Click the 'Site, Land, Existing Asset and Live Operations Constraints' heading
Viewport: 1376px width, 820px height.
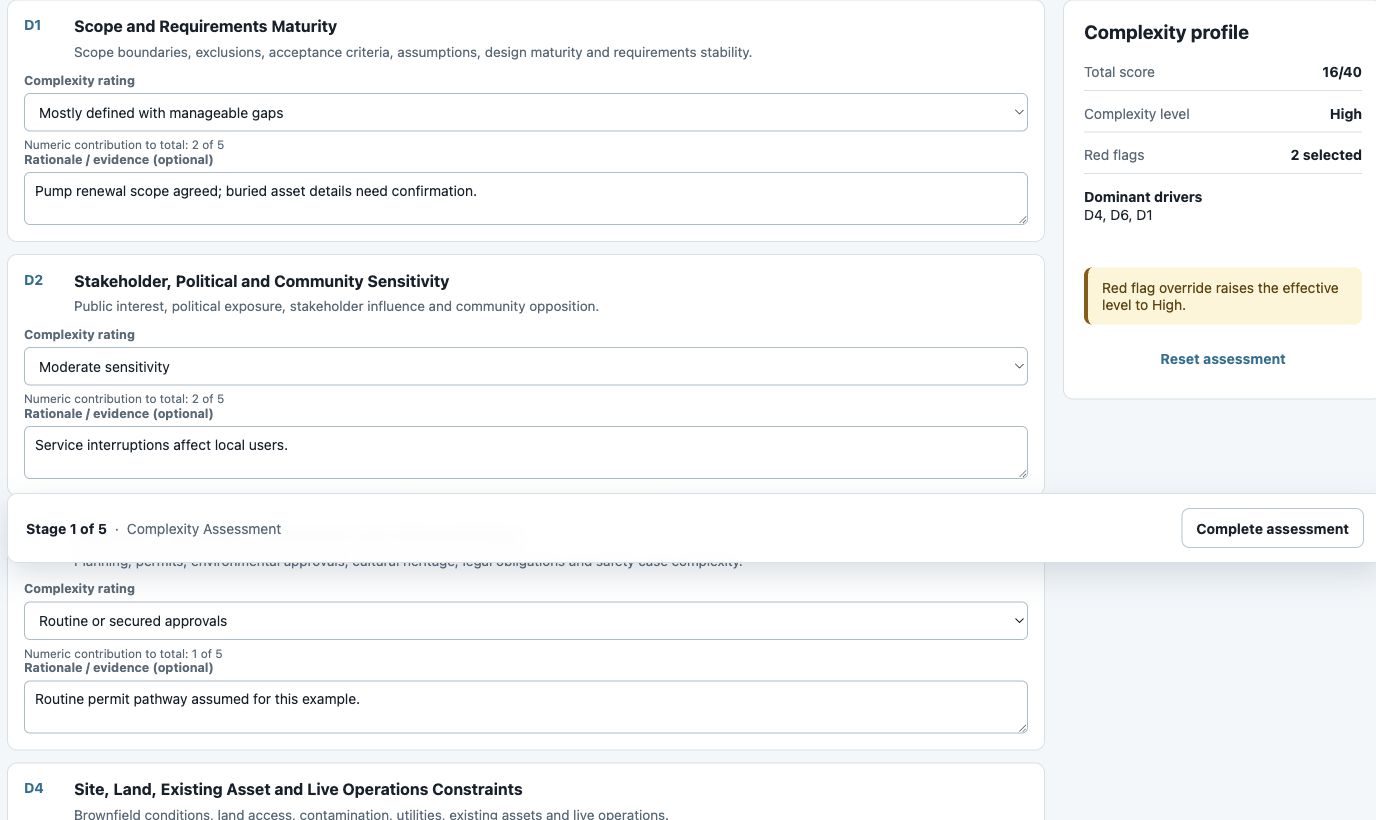[x=298, y=789]
